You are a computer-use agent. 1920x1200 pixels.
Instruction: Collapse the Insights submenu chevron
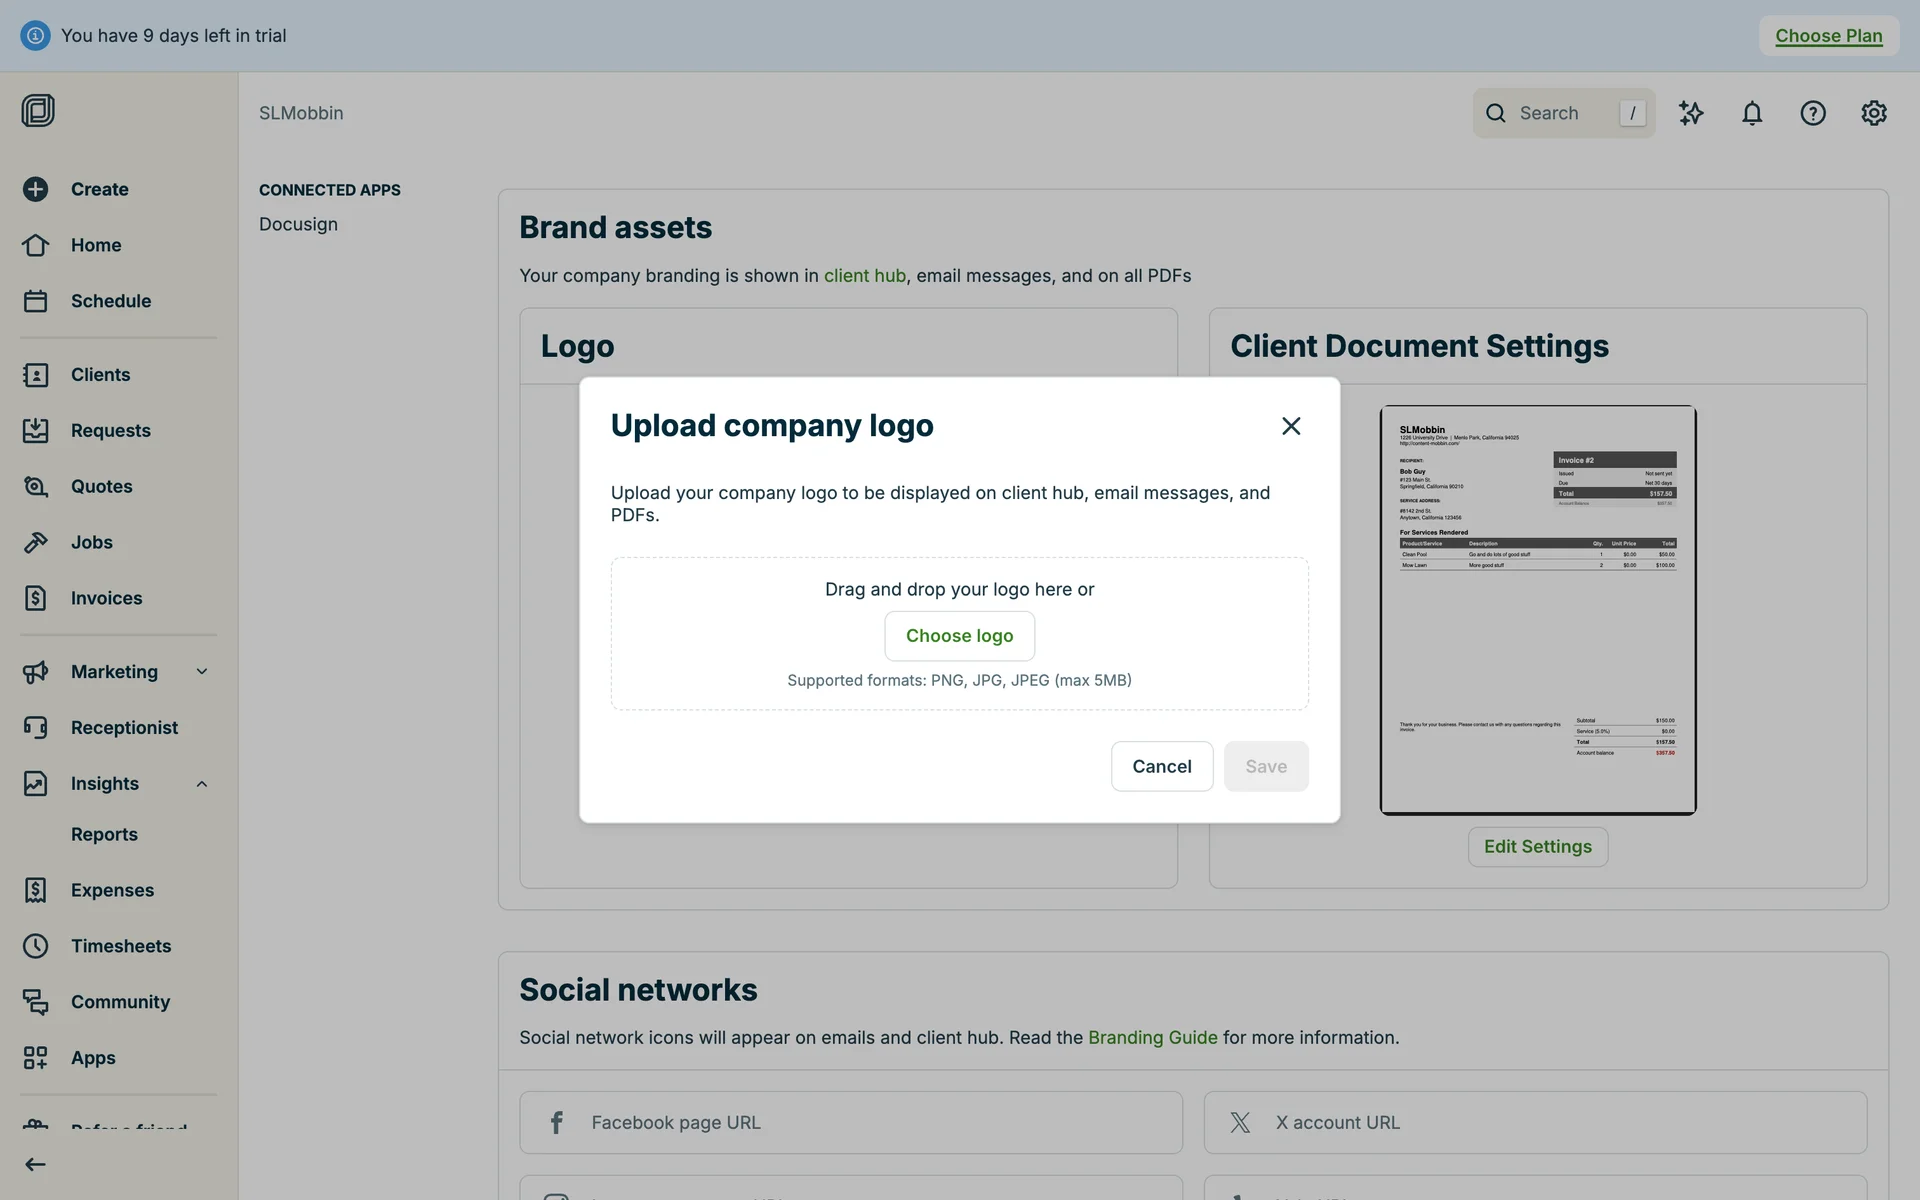(202, 784)
